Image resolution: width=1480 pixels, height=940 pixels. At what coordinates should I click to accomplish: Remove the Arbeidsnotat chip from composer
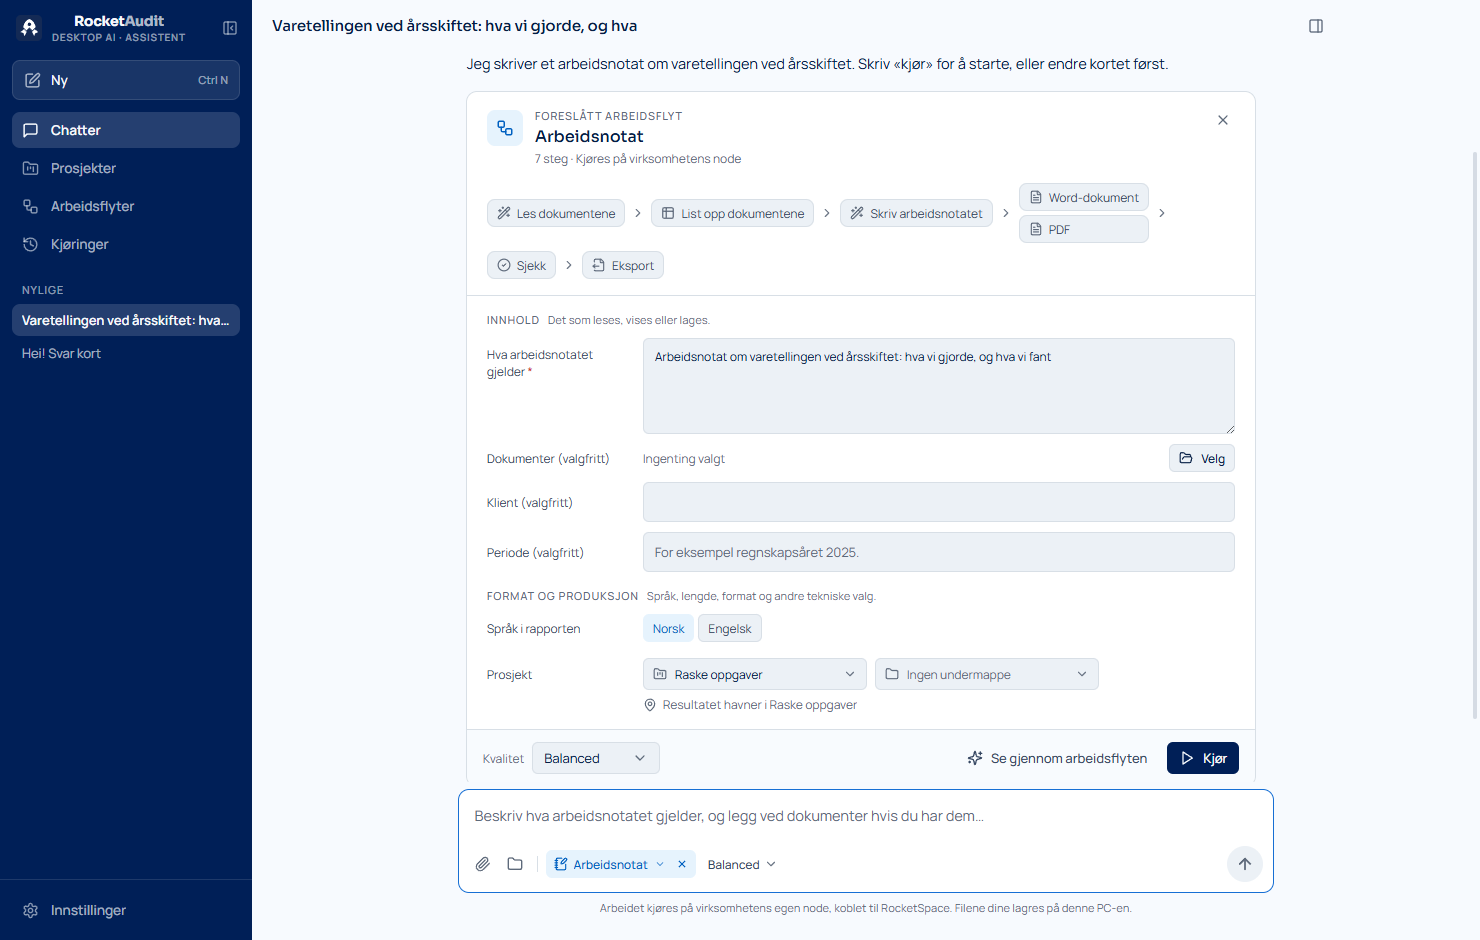(682, 864)
